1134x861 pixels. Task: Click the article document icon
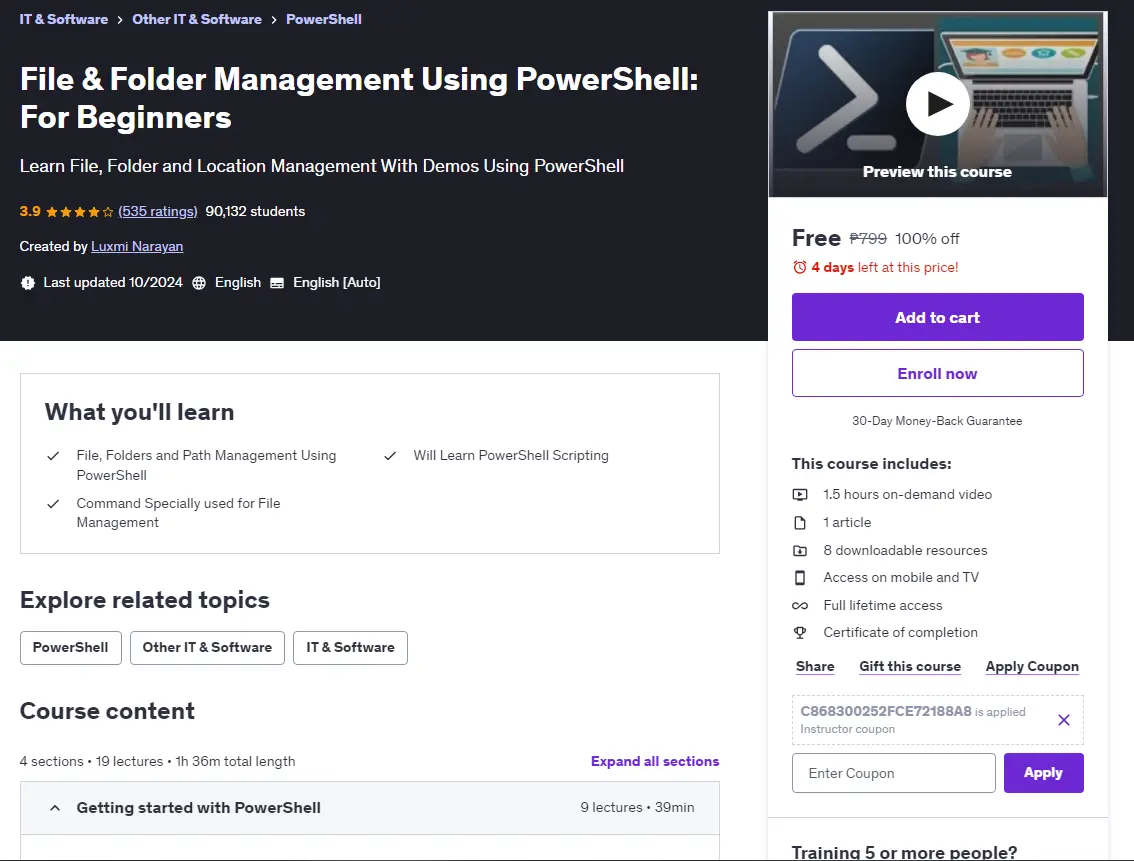[800, 523]
